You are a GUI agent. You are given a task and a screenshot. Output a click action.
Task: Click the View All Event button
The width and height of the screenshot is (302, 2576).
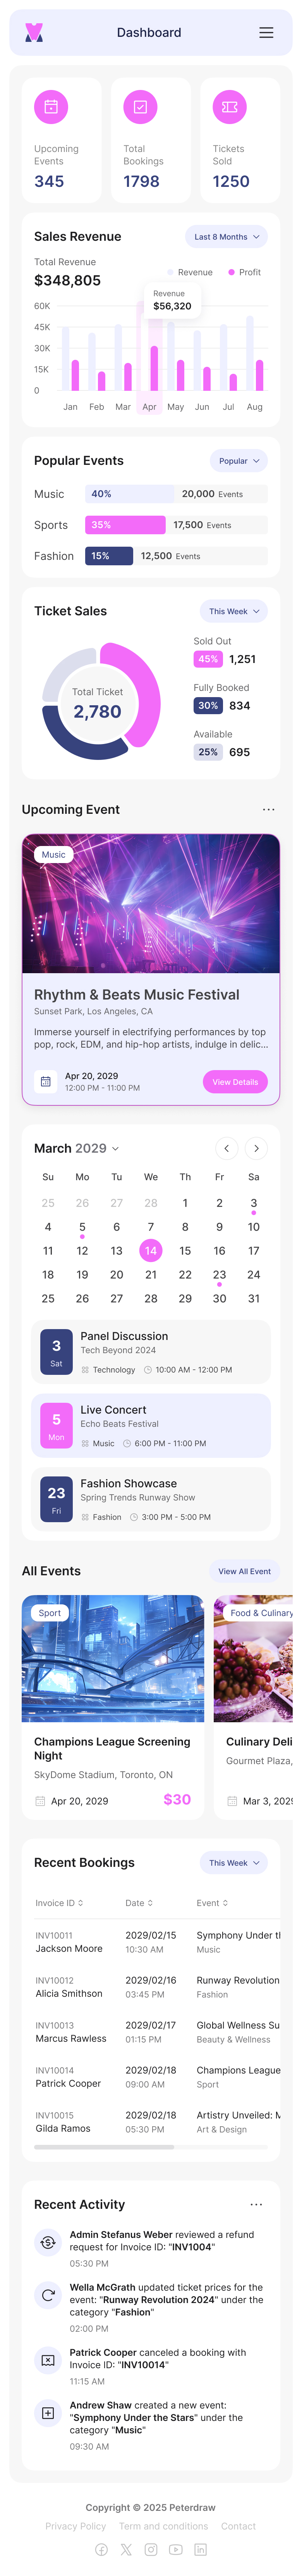(244, 1571)
